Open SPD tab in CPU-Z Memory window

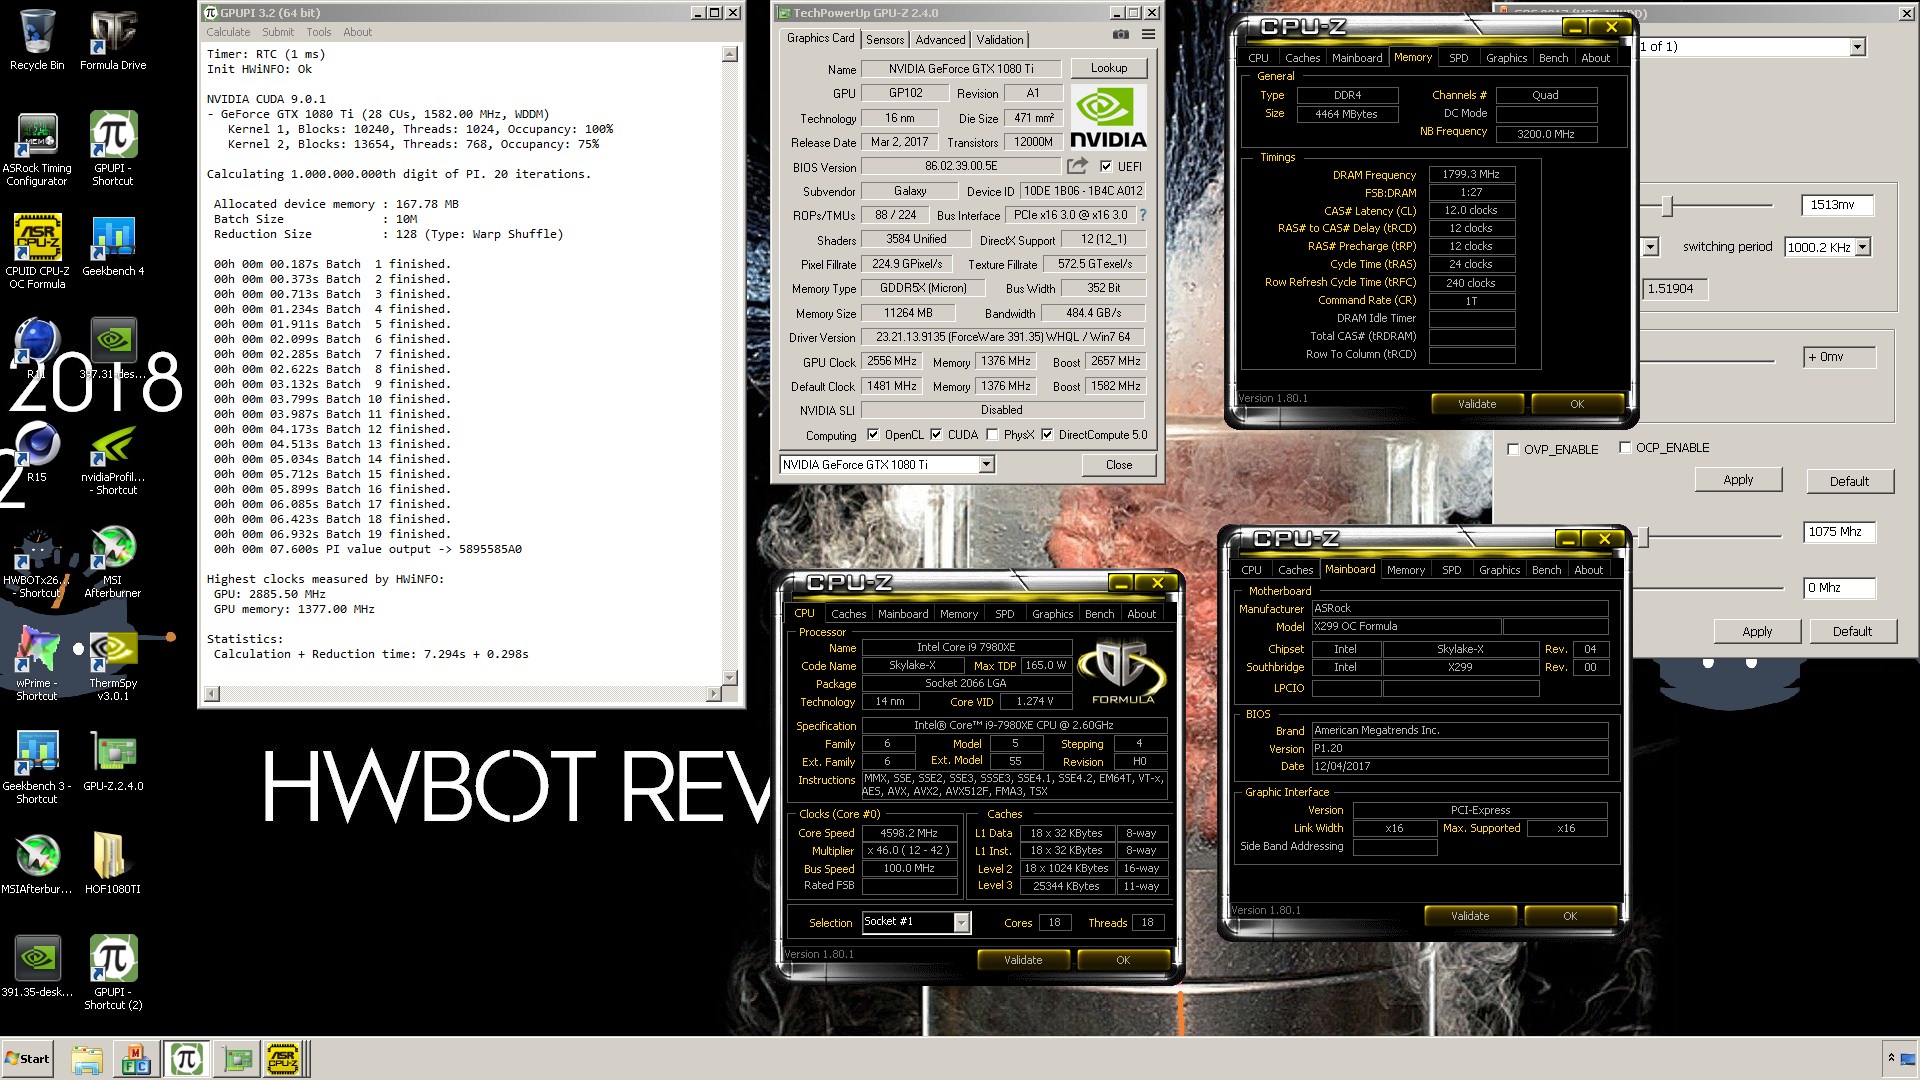[x=1459, y=58]
